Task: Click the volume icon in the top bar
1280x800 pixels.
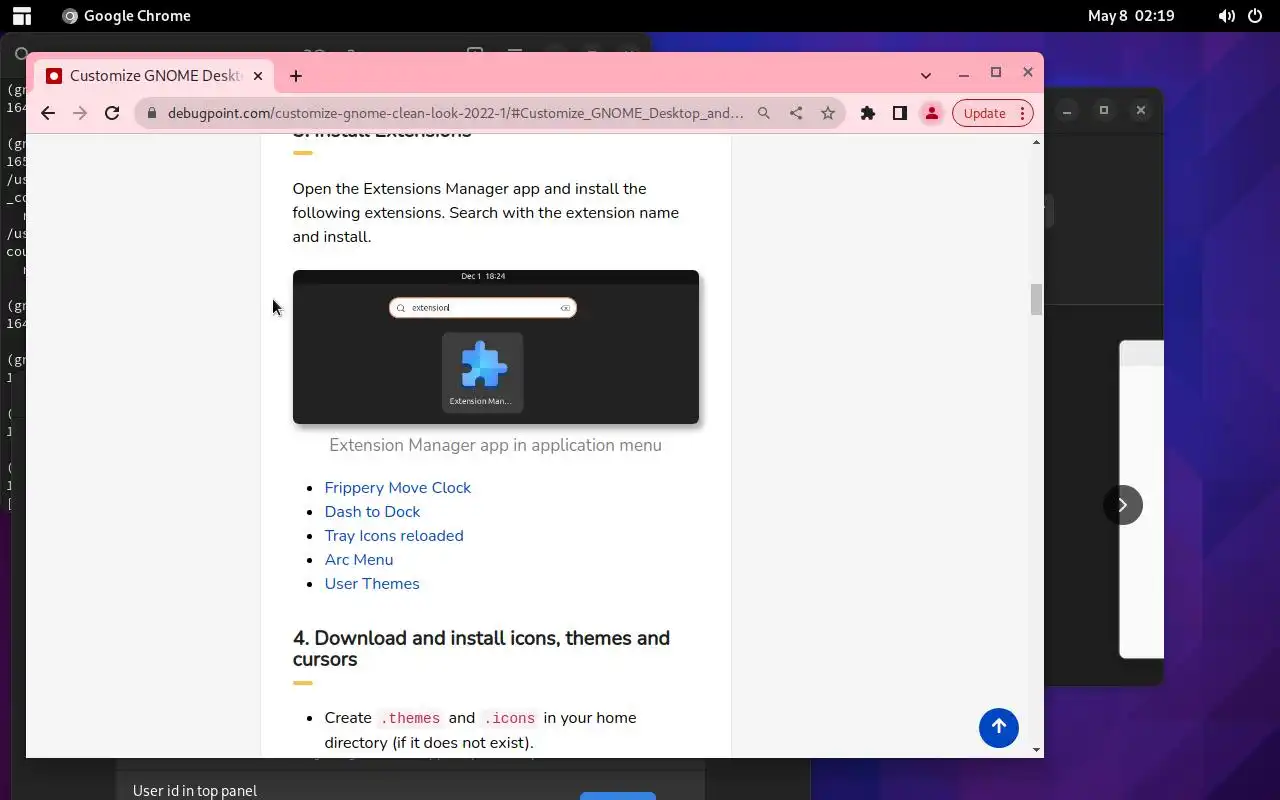Action: coord(1227,16)
